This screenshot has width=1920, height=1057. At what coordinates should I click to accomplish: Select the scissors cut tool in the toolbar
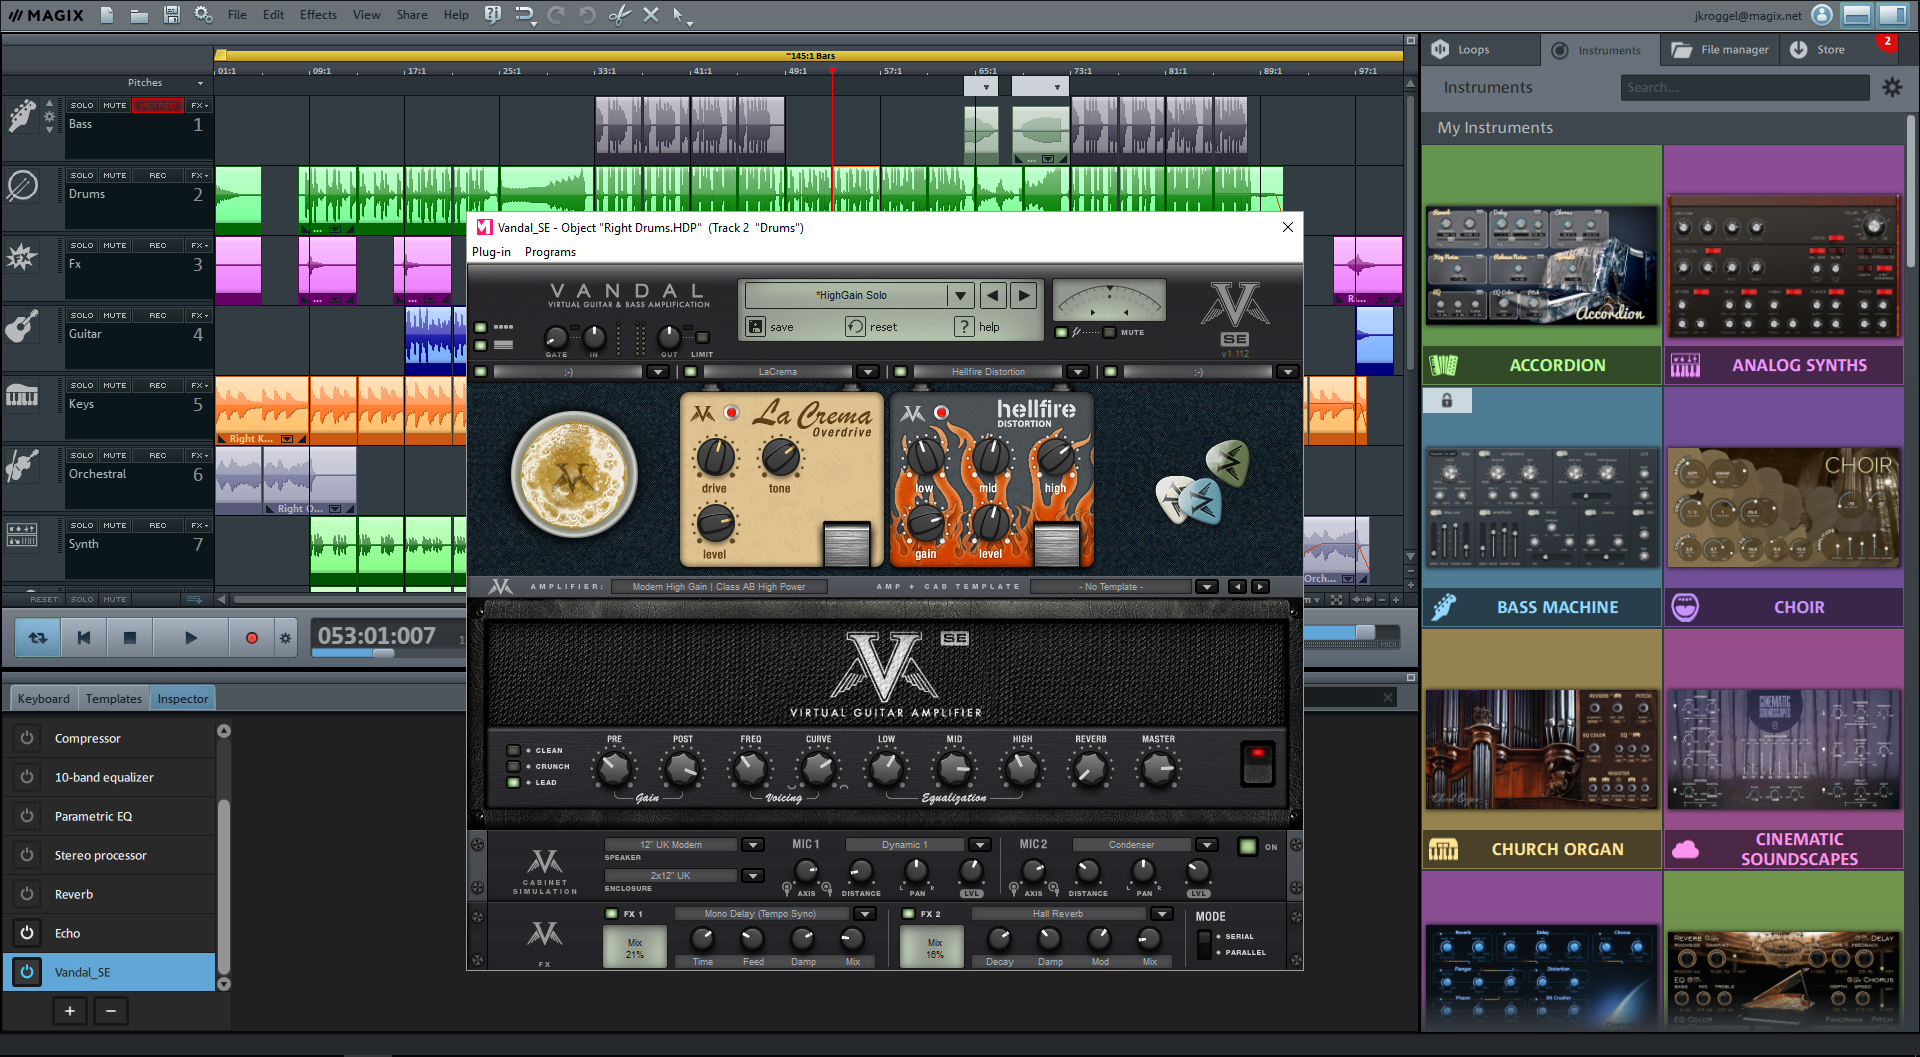click(x=620, y=14)
